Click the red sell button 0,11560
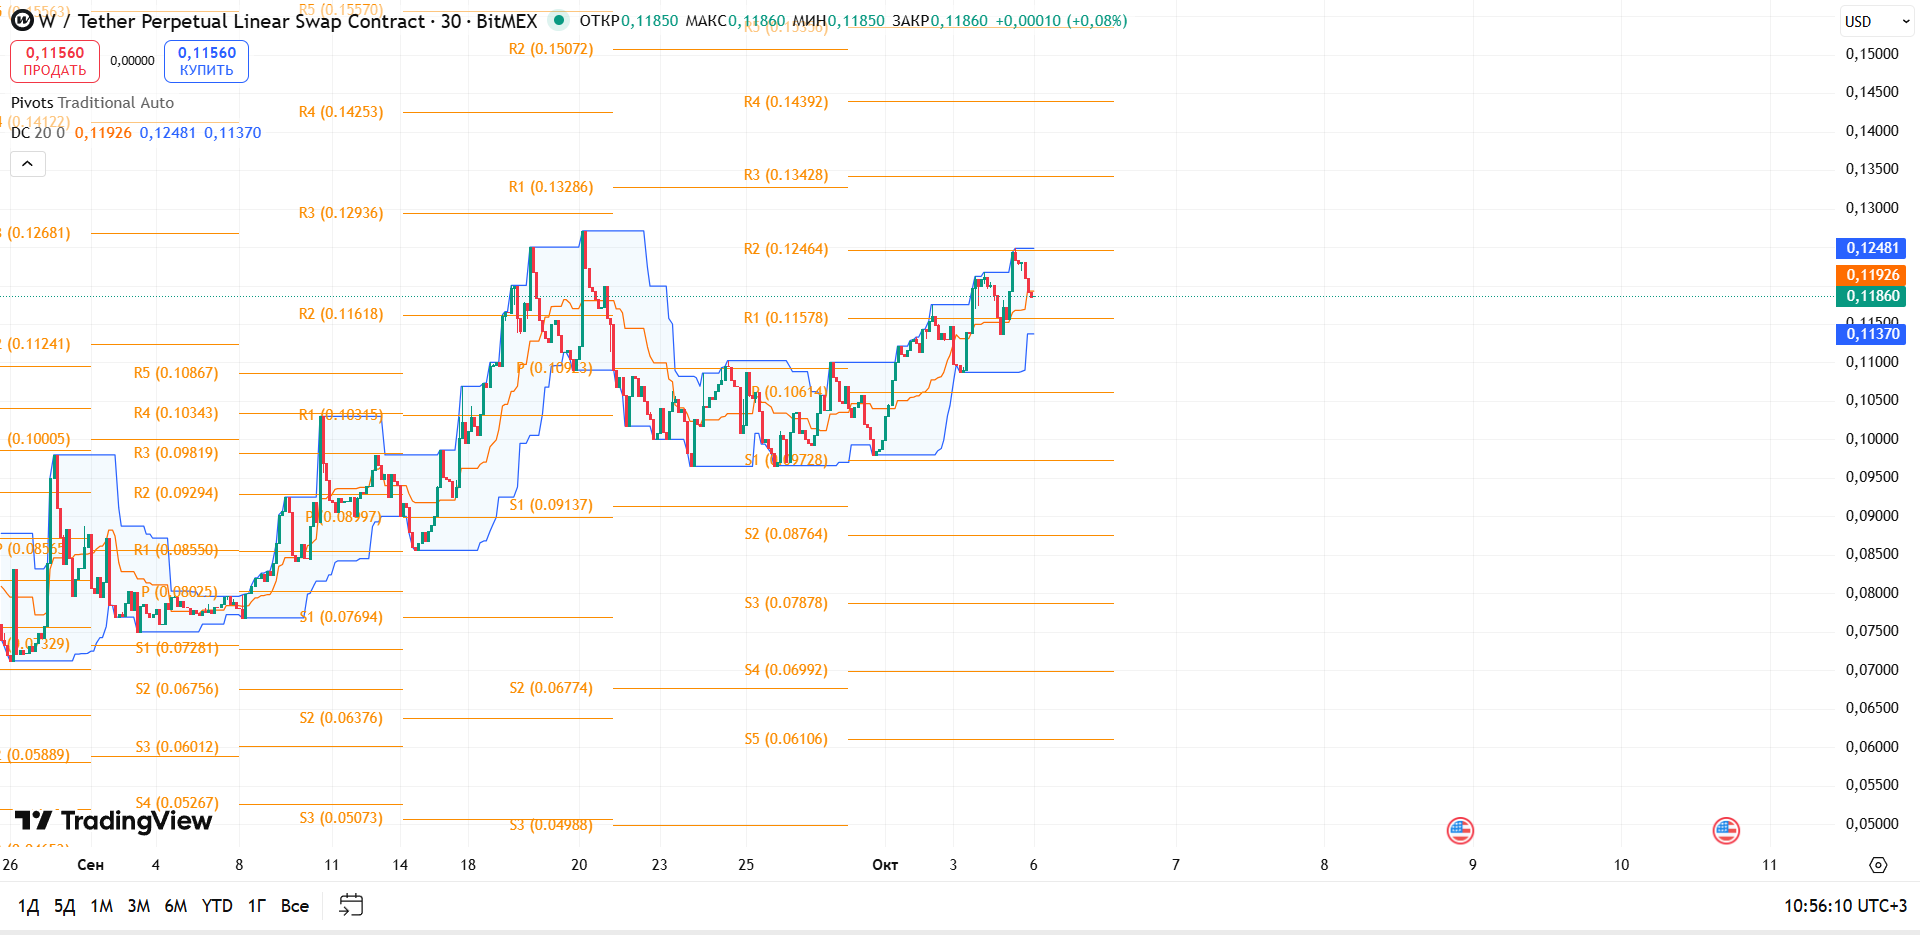The height and width of the screenshot is (935, 1920). click(x=55, y=61)
